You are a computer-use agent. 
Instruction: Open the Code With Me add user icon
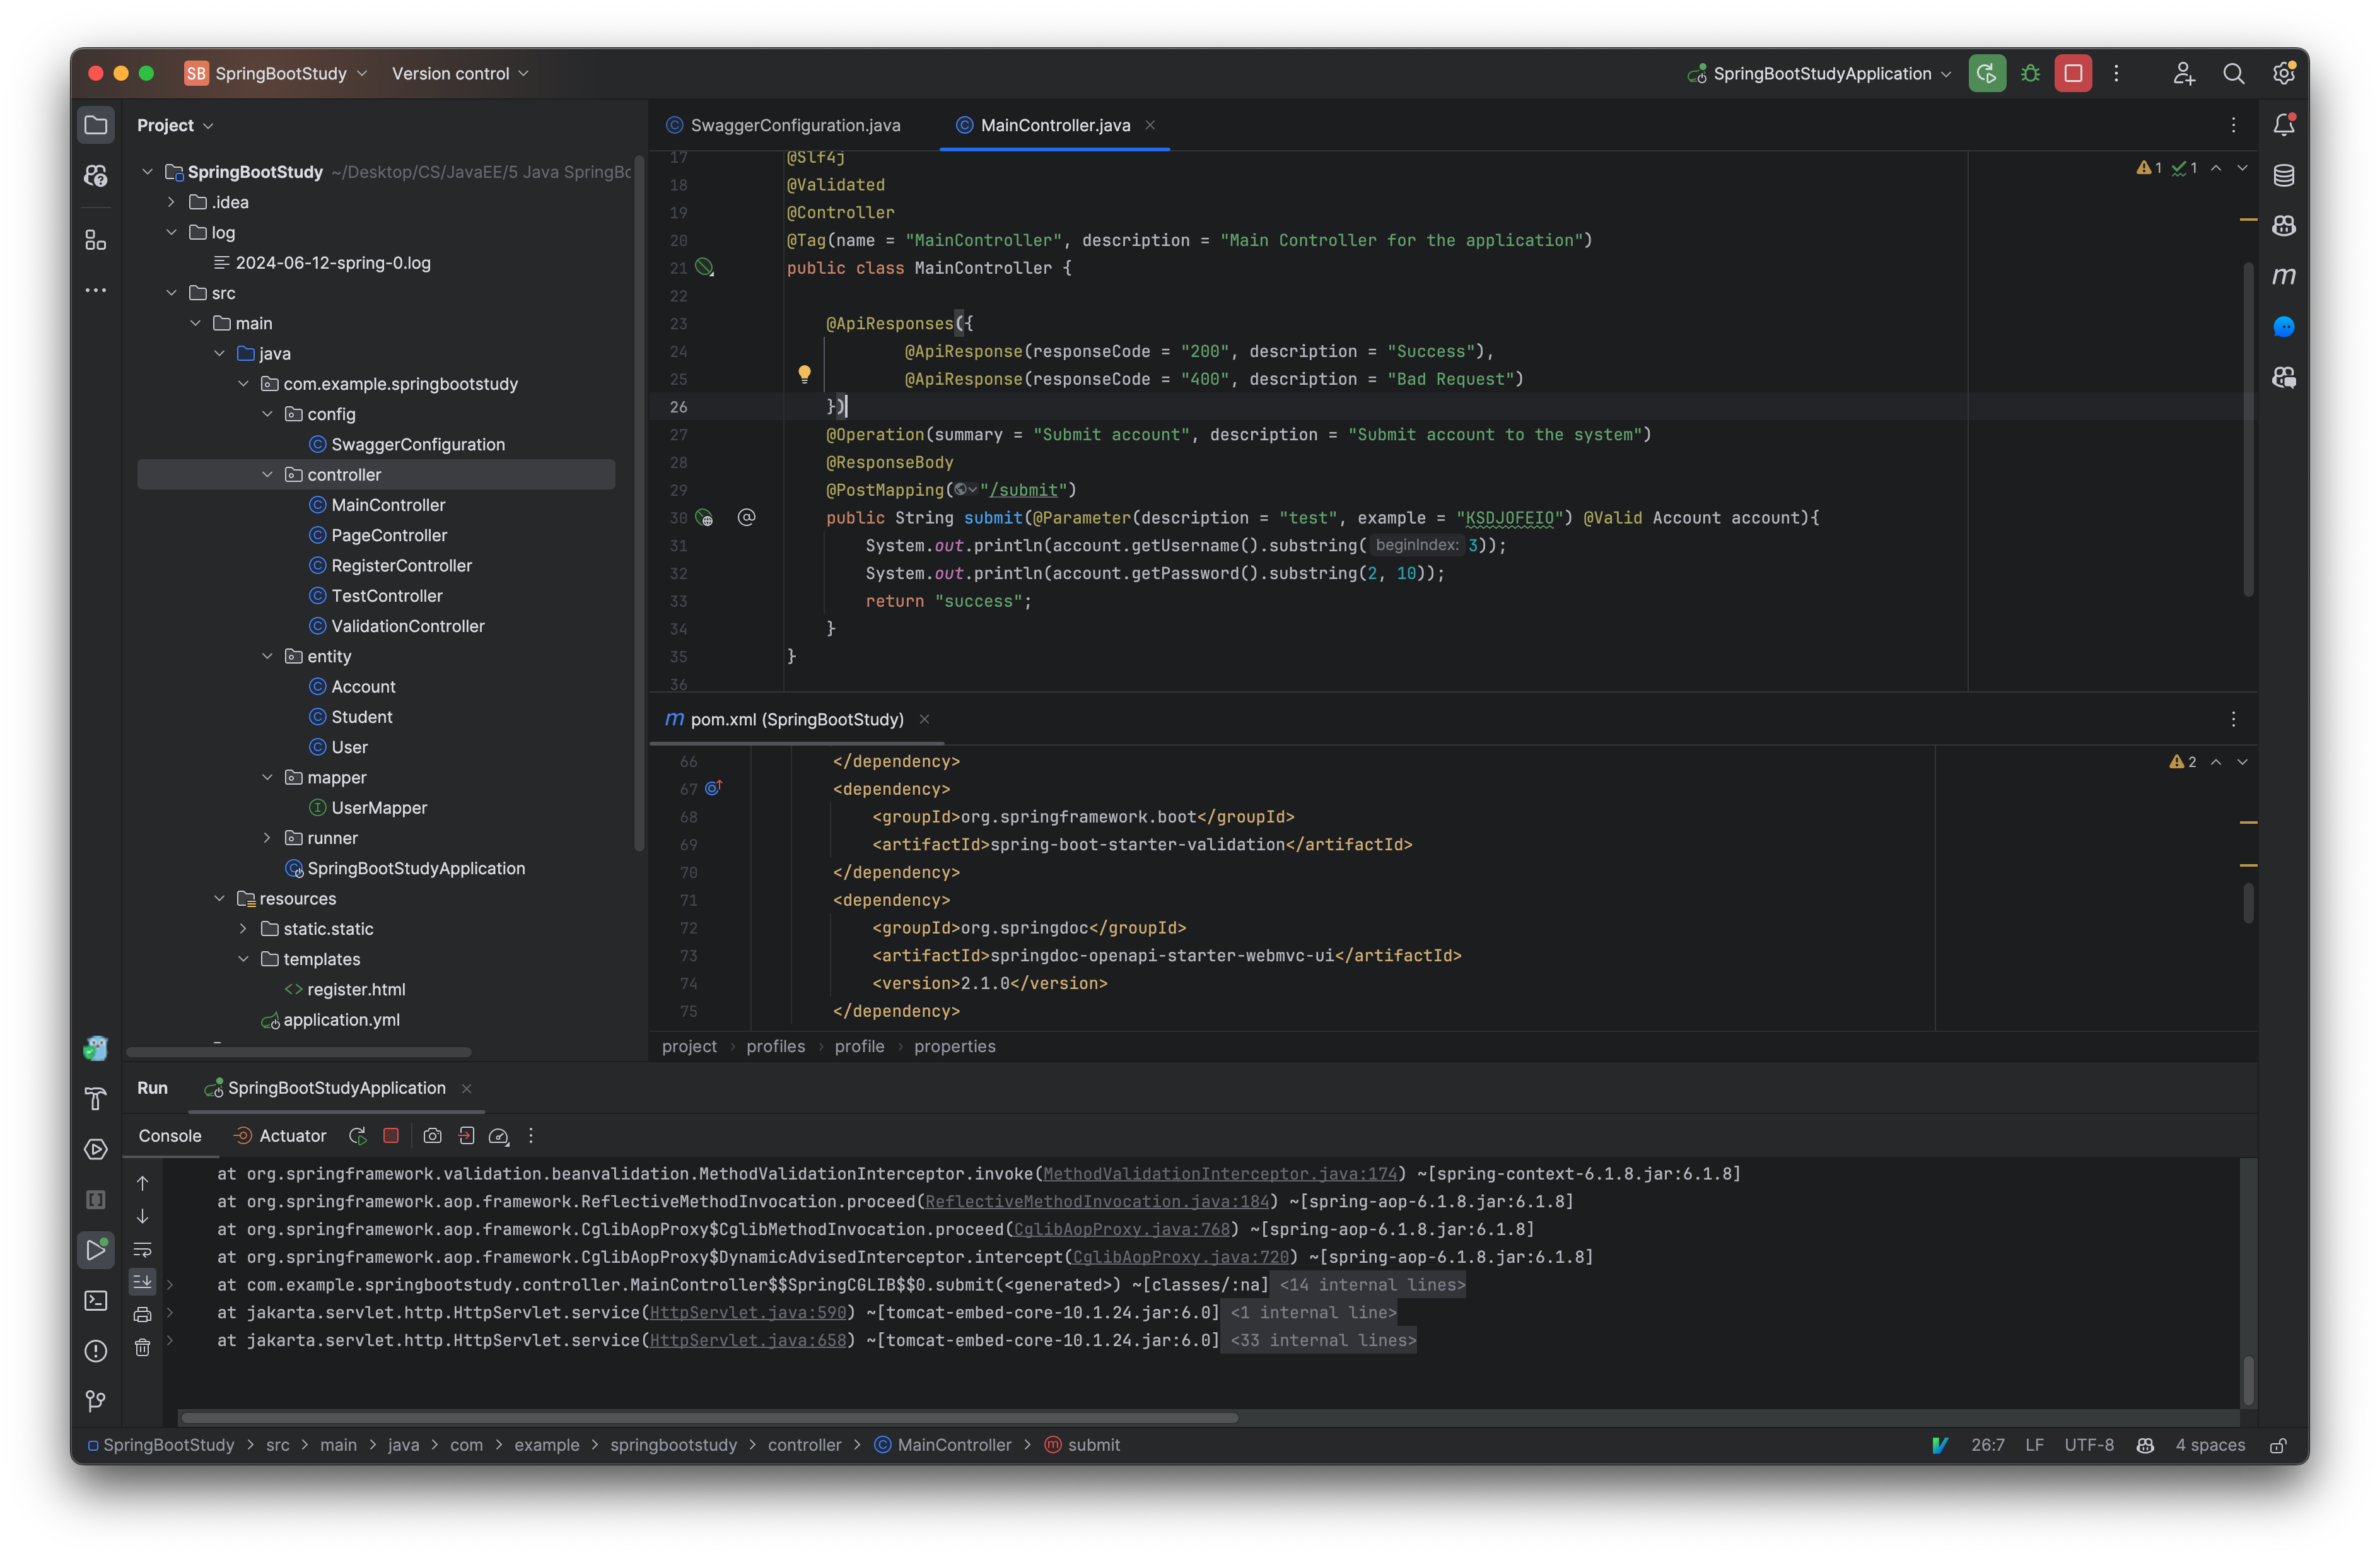coord(2183,73)
